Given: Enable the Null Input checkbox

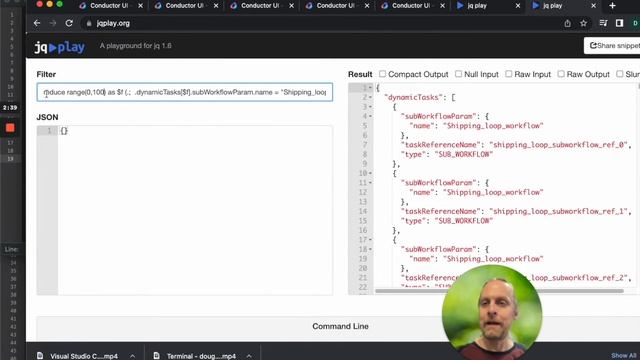Looking at the screenshot, I should click(x=458, y=74).
